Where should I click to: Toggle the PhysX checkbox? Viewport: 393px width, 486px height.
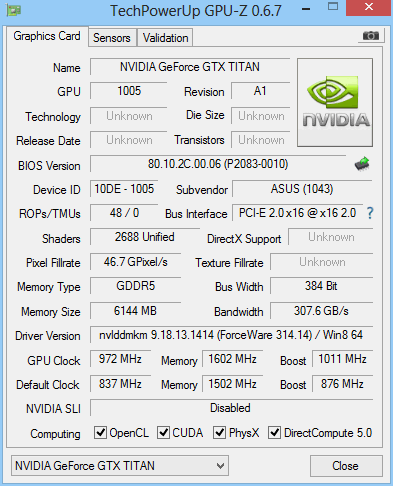(x=219, y=433)
